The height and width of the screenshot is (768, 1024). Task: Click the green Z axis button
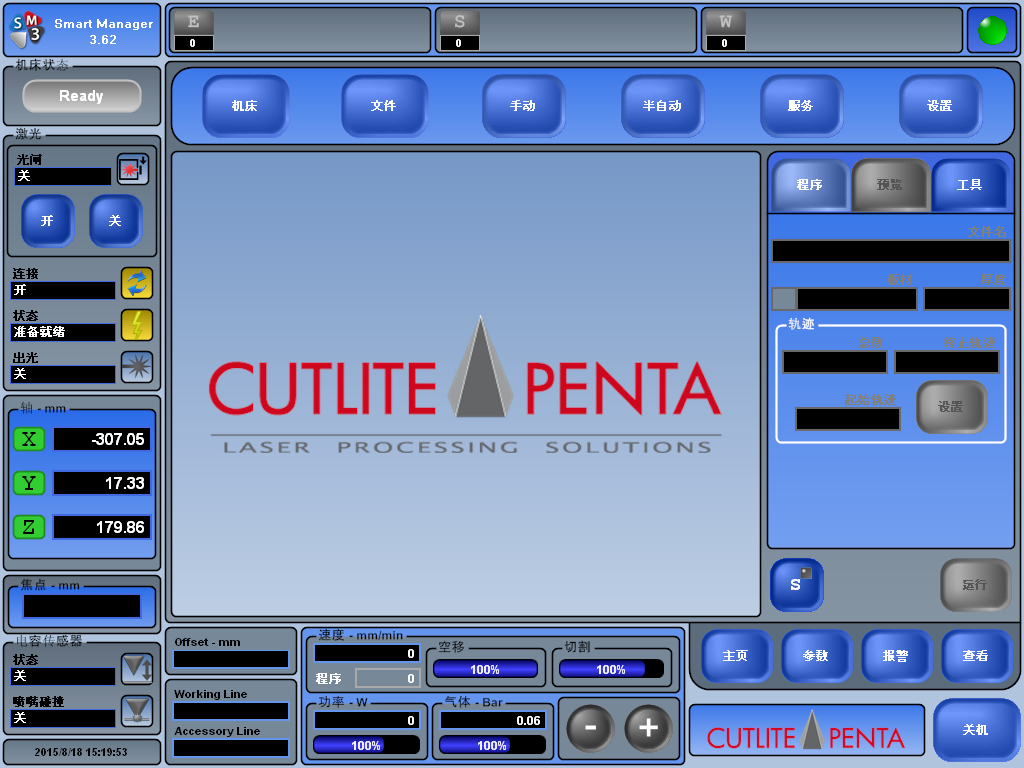click(x=29, y=527)
